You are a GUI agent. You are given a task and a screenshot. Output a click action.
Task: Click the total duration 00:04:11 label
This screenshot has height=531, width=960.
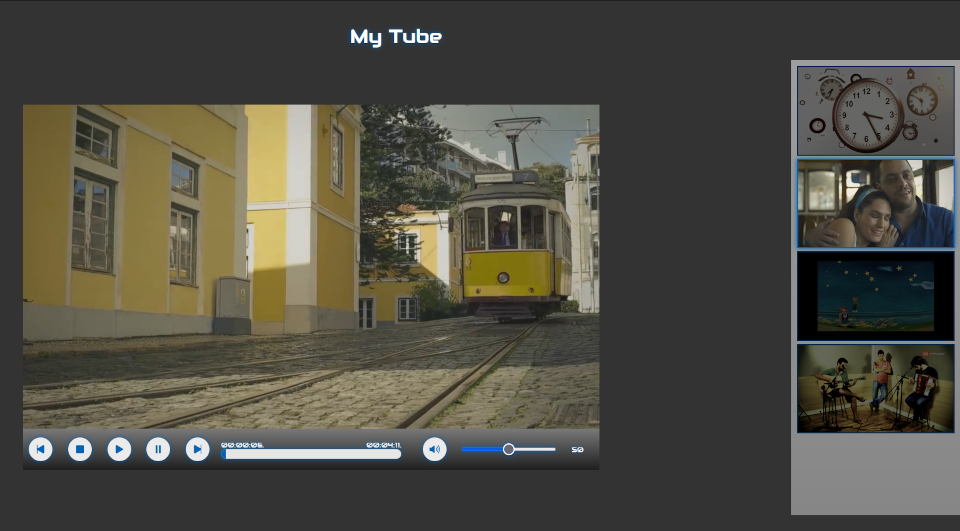click(x=384, y=445)
